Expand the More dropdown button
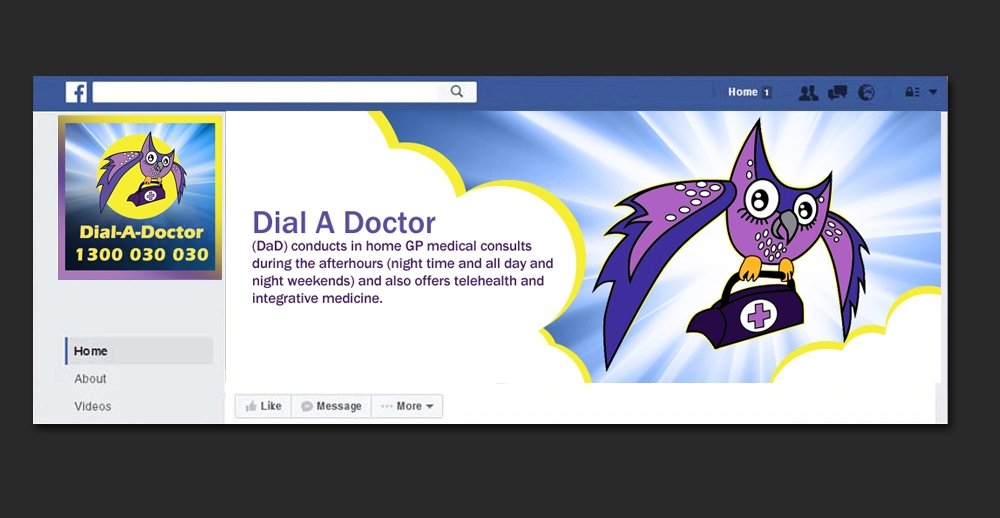This screenshot has height=518, width=1000. click(x=407, y=406)
